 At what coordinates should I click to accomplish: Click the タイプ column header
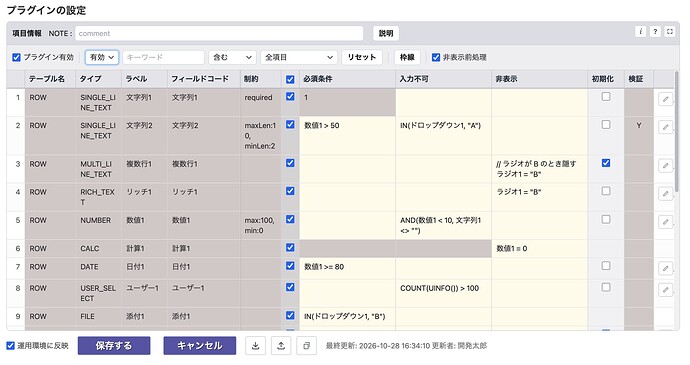tap(99, 79)
